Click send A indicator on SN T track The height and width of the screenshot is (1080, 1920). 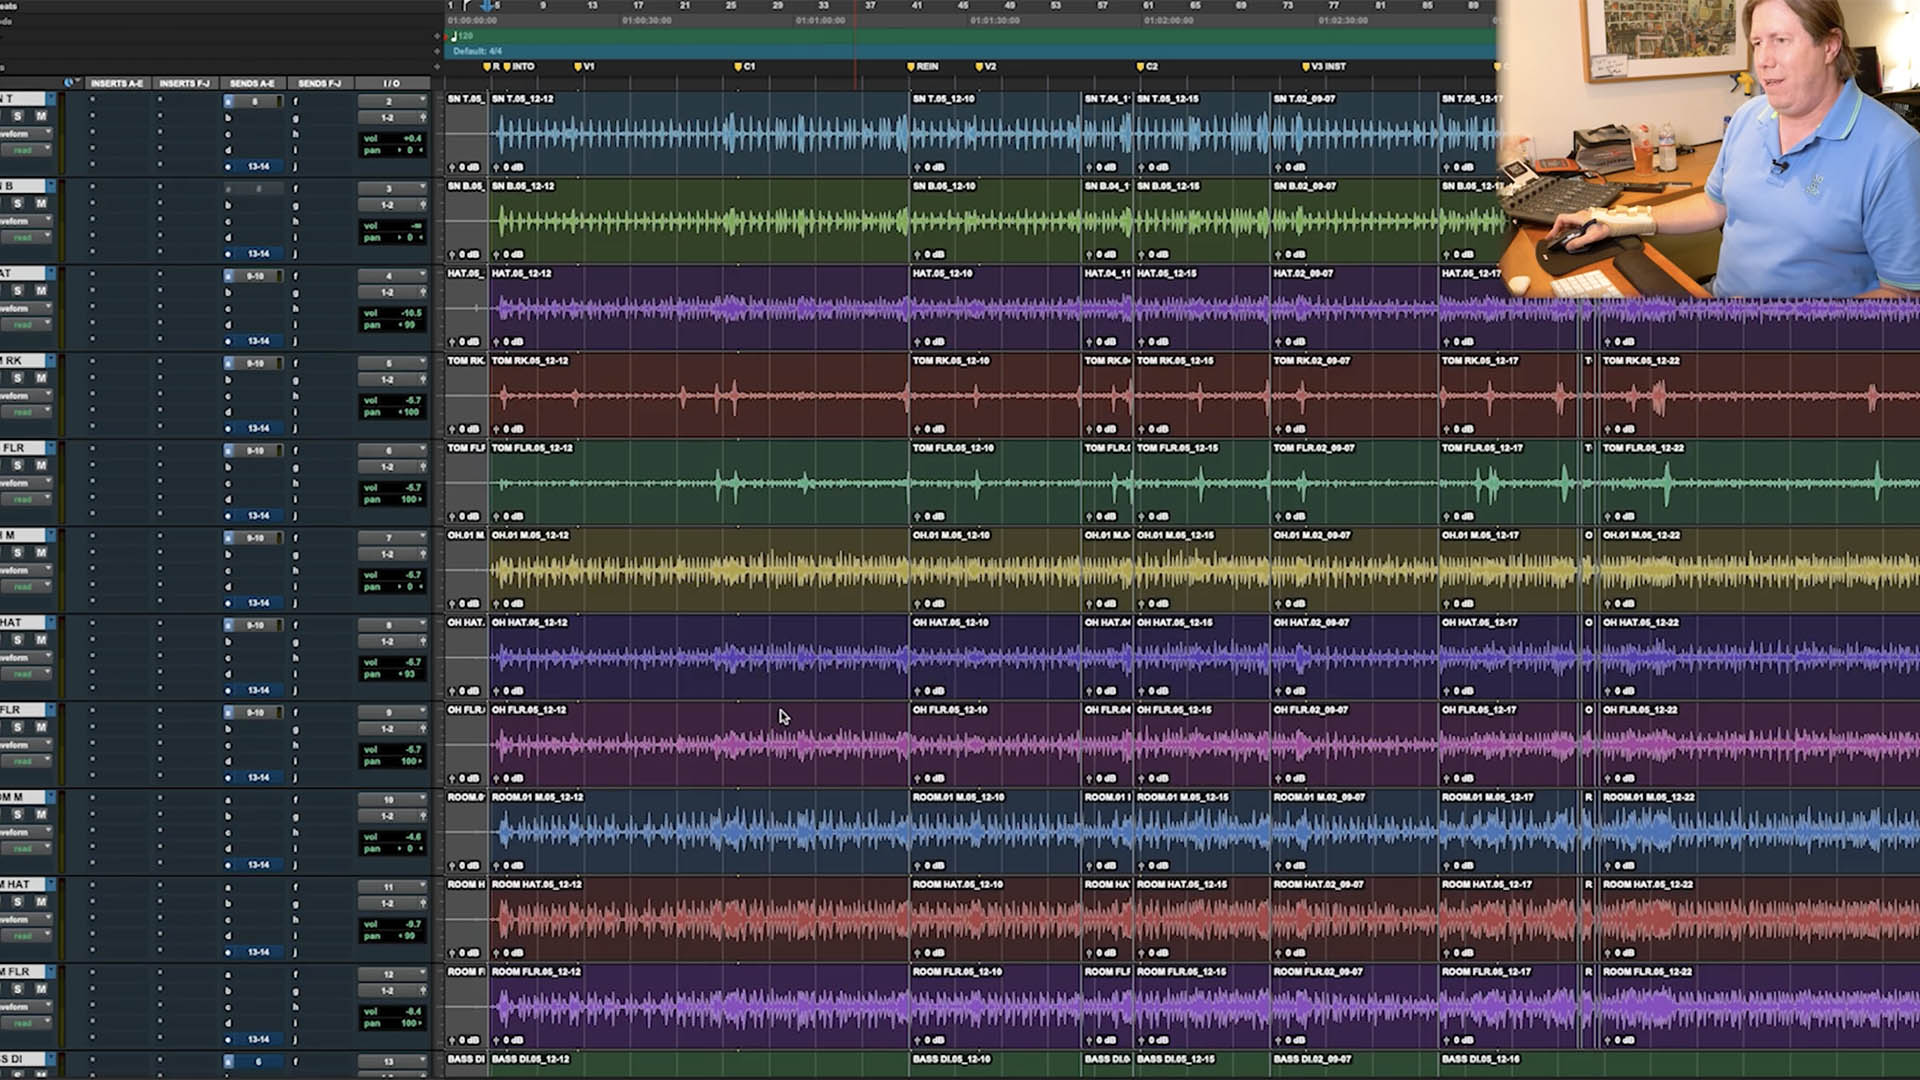228,102
